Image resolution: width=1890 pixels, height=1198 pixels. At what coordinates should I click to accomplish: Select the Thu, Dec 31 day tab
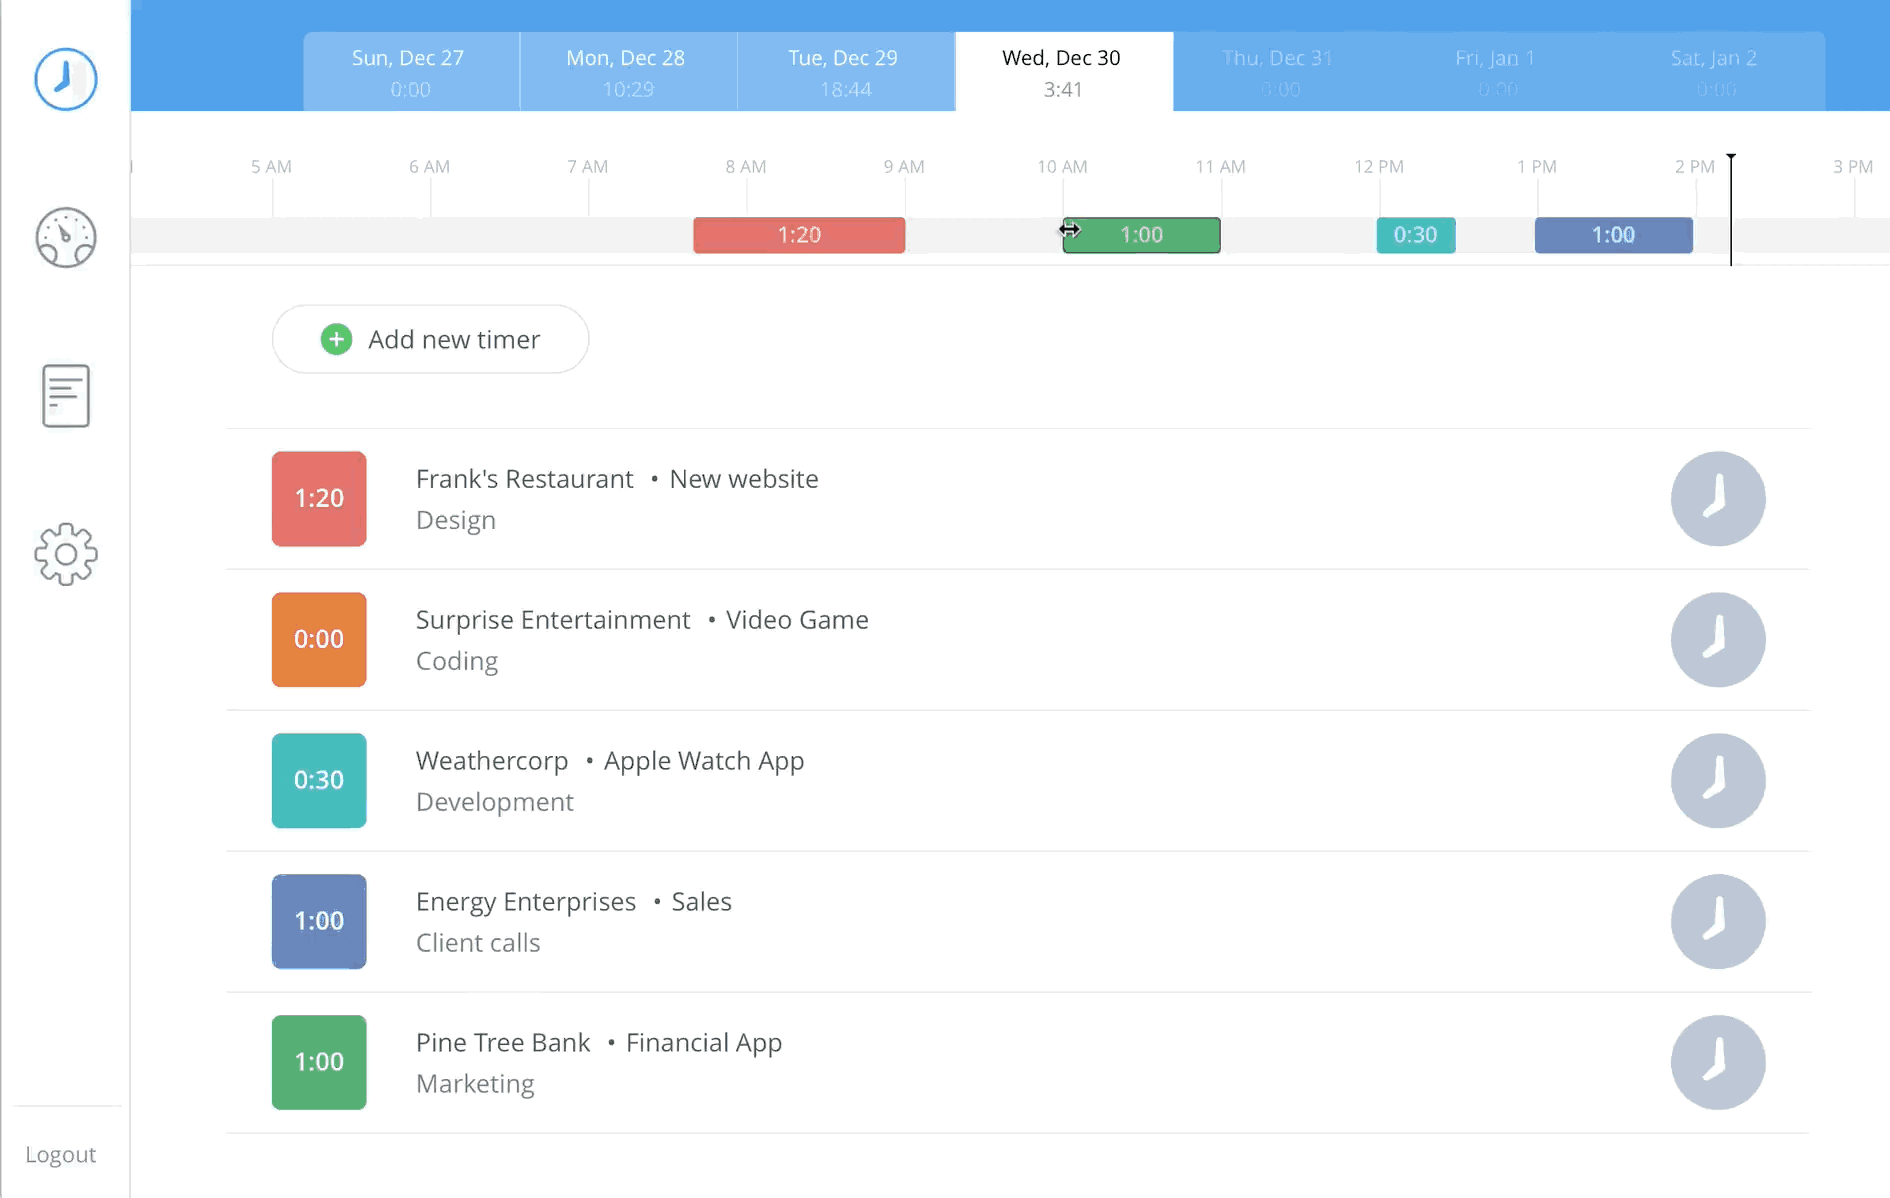click(x=1275, y=71)
